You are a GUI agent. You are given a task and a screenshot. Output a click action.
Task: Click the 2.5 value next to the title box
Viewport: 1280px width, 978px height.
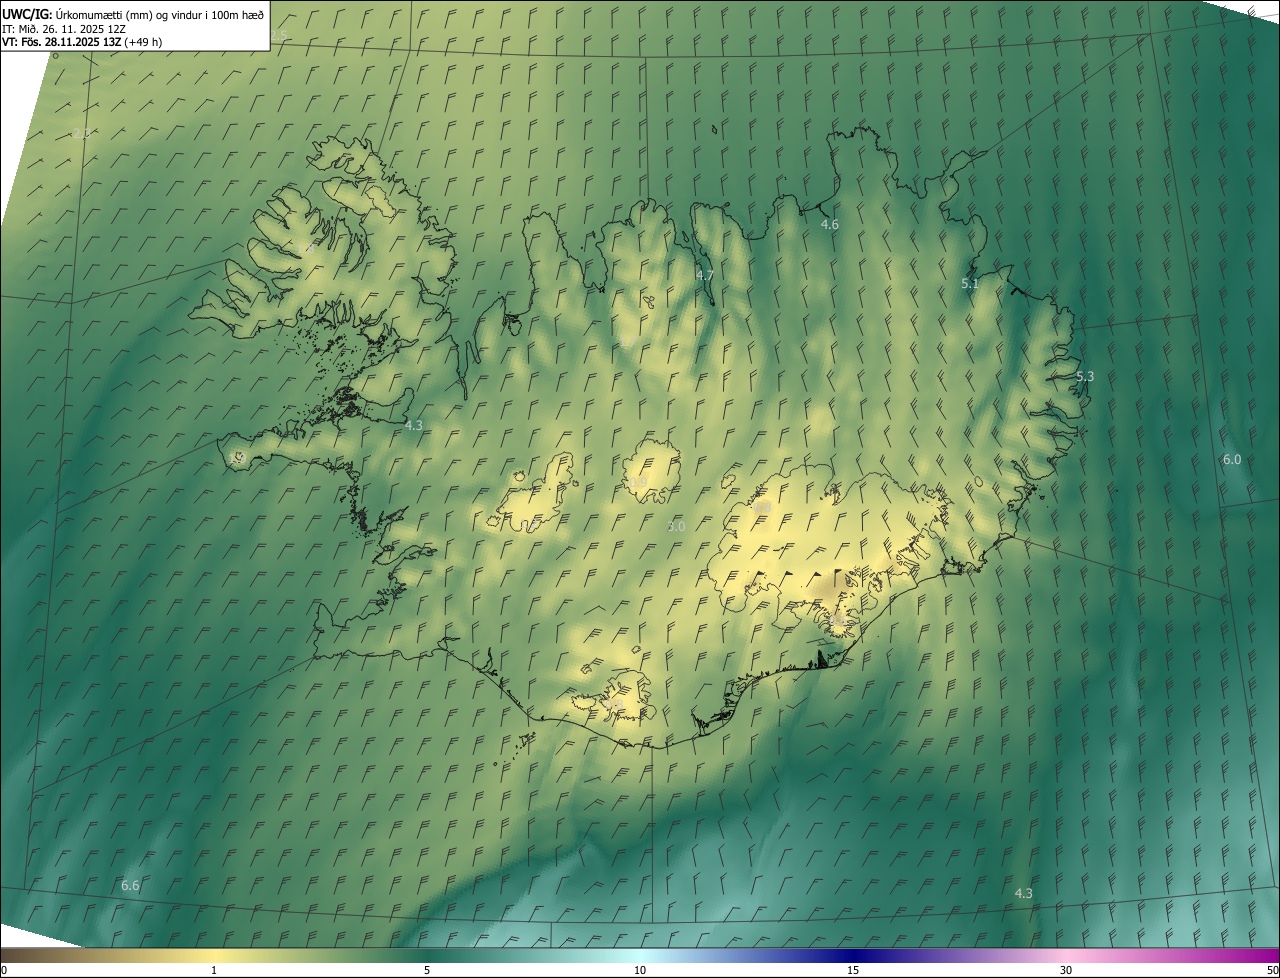click(279, 36)
